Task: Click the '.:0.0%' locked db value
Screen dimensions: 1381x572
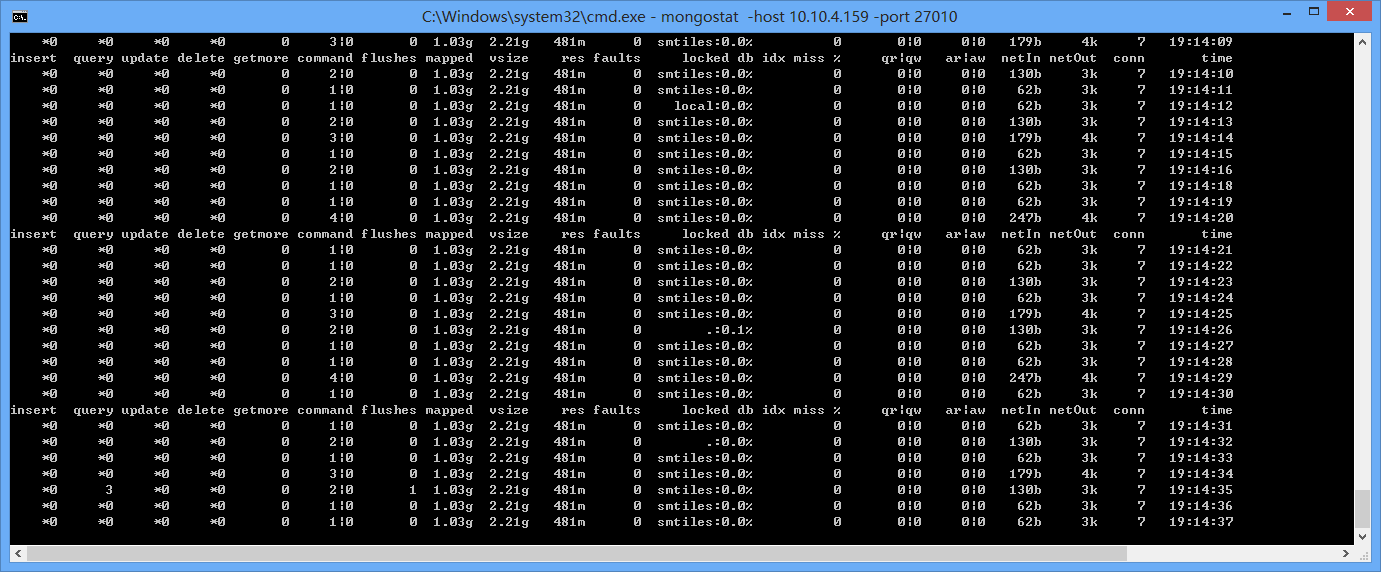Action: [x=728, y=442]
